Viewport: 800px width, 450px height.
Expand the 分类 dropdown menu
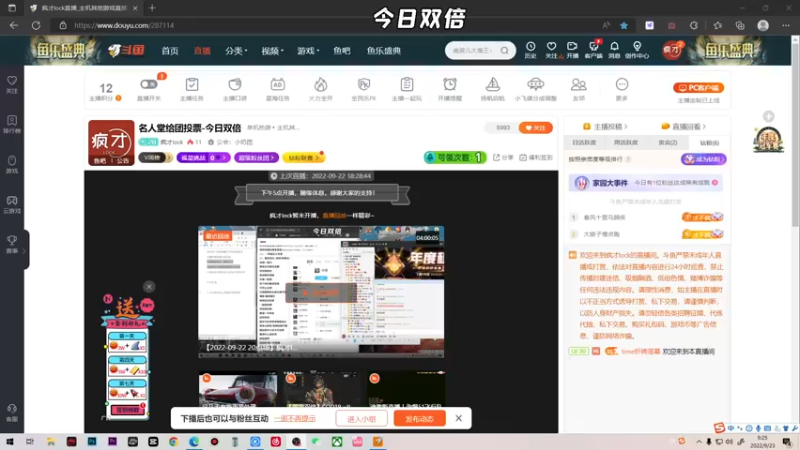236,51
